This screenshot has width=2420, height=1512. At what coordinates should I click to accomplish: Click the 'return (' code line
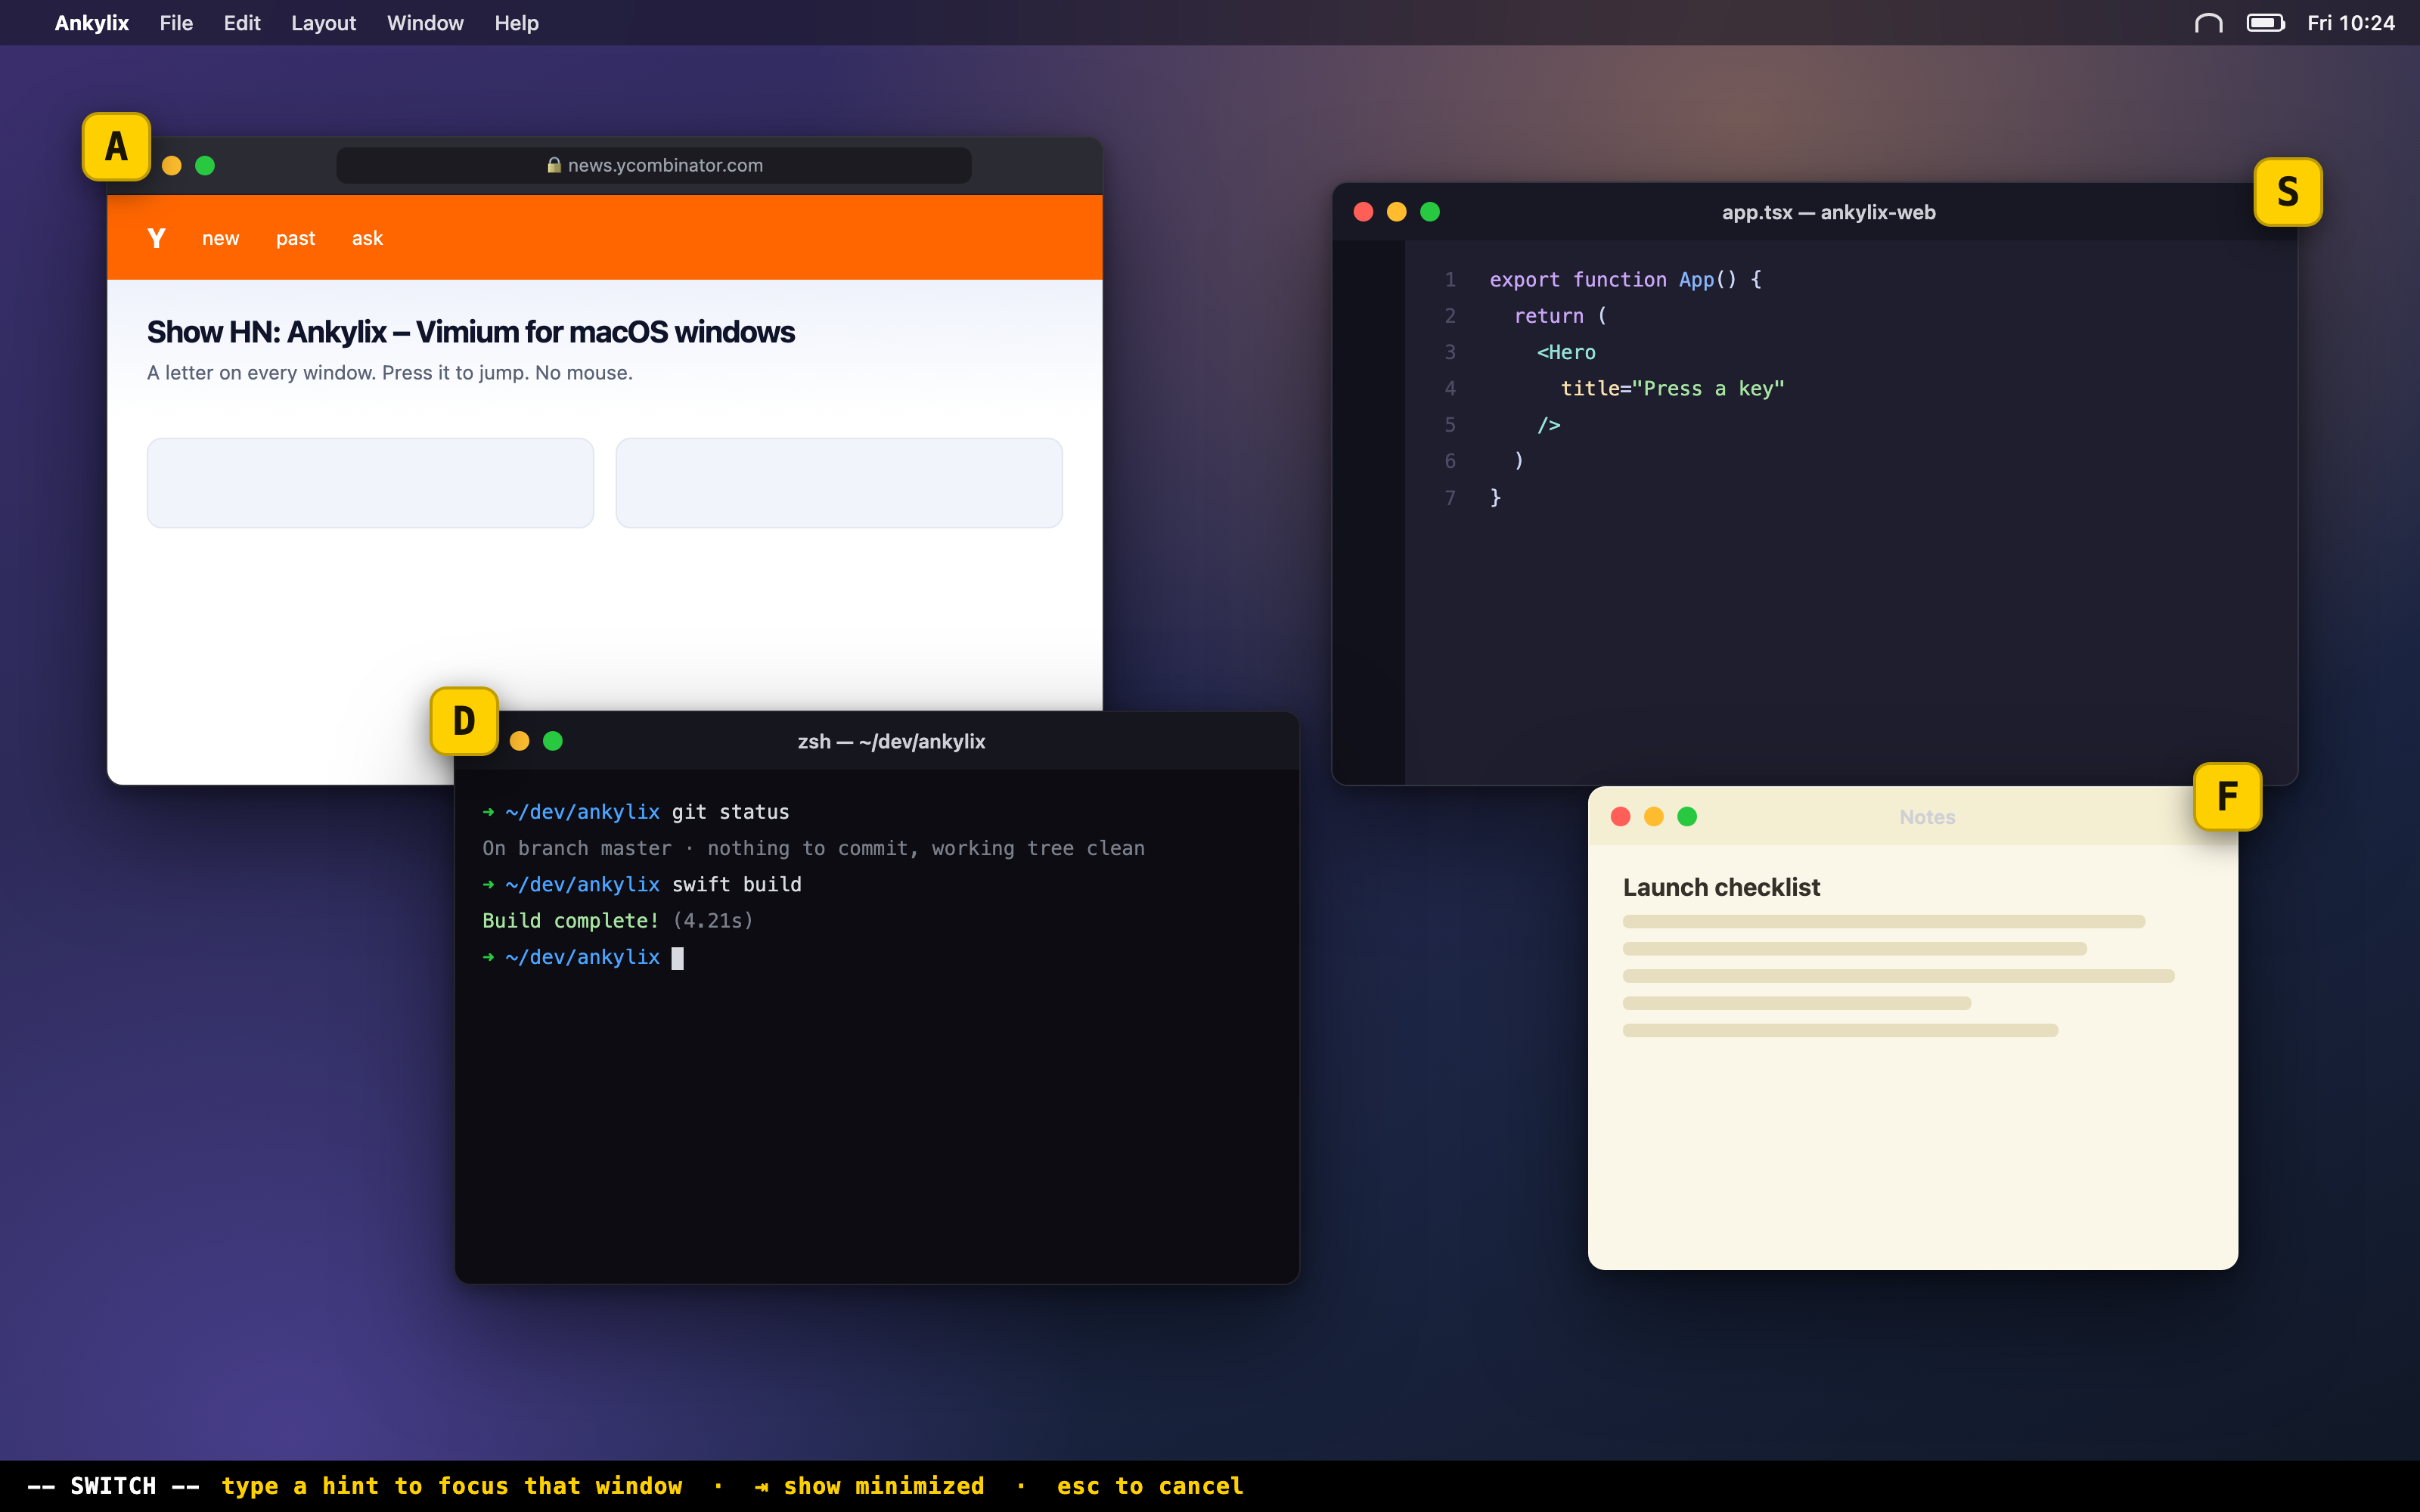1560,316
